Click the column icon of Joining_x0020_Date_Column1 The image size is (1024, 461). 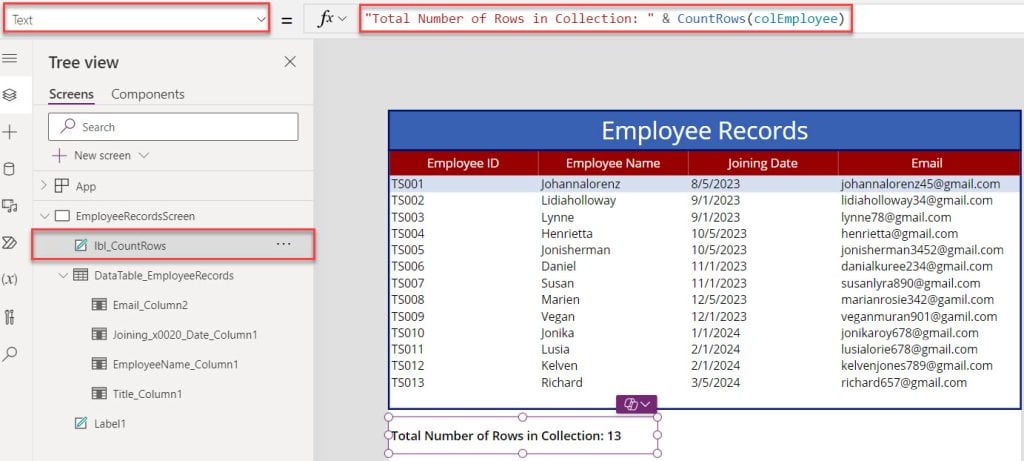[x=99, y=334]
